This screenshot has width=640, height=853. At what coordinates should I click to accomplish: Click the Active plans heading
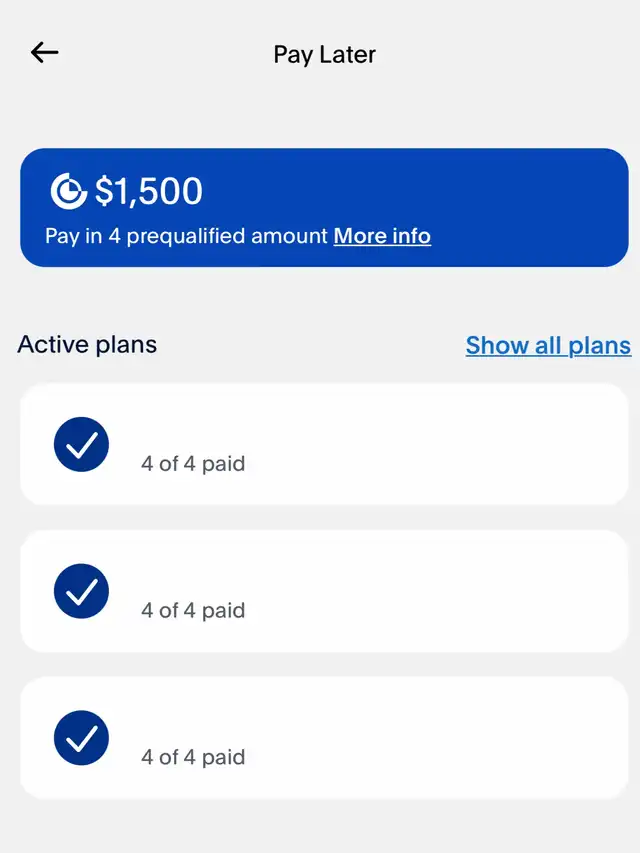pyautogui.click(x=87, y=345)
